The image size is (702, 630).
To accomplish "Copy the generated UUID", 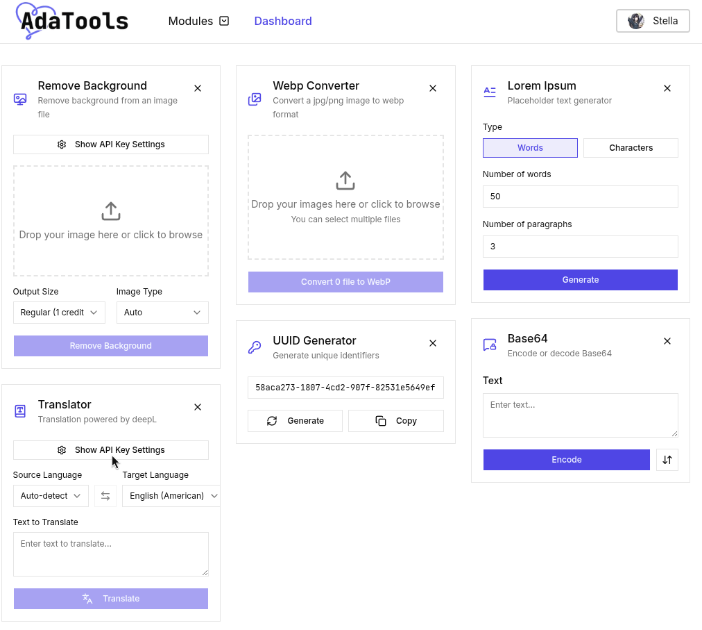I will pyautogui.click(x=396, y=421).
